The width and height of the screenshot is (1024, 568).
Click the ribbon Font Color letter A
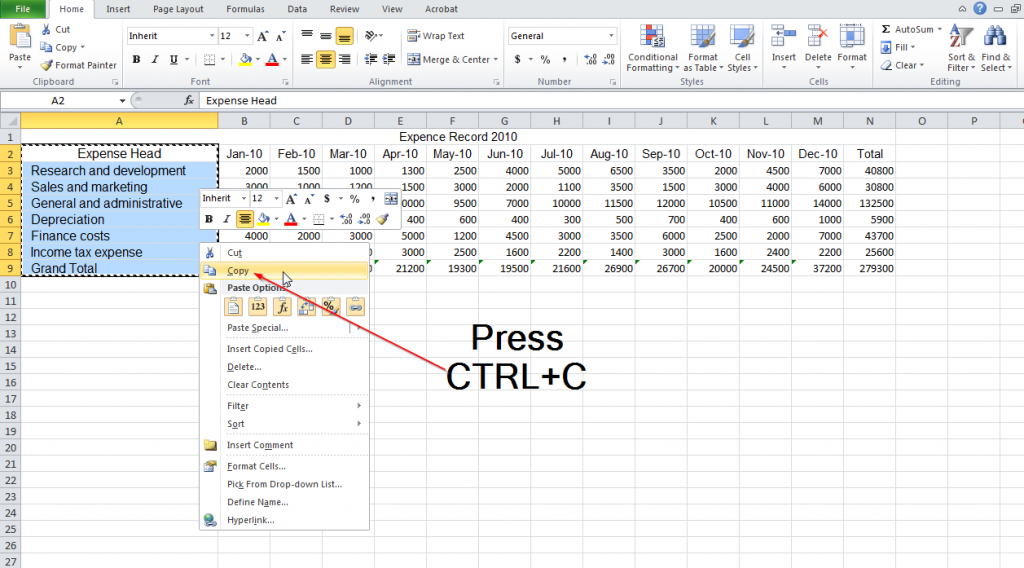(x=272, y=59)
